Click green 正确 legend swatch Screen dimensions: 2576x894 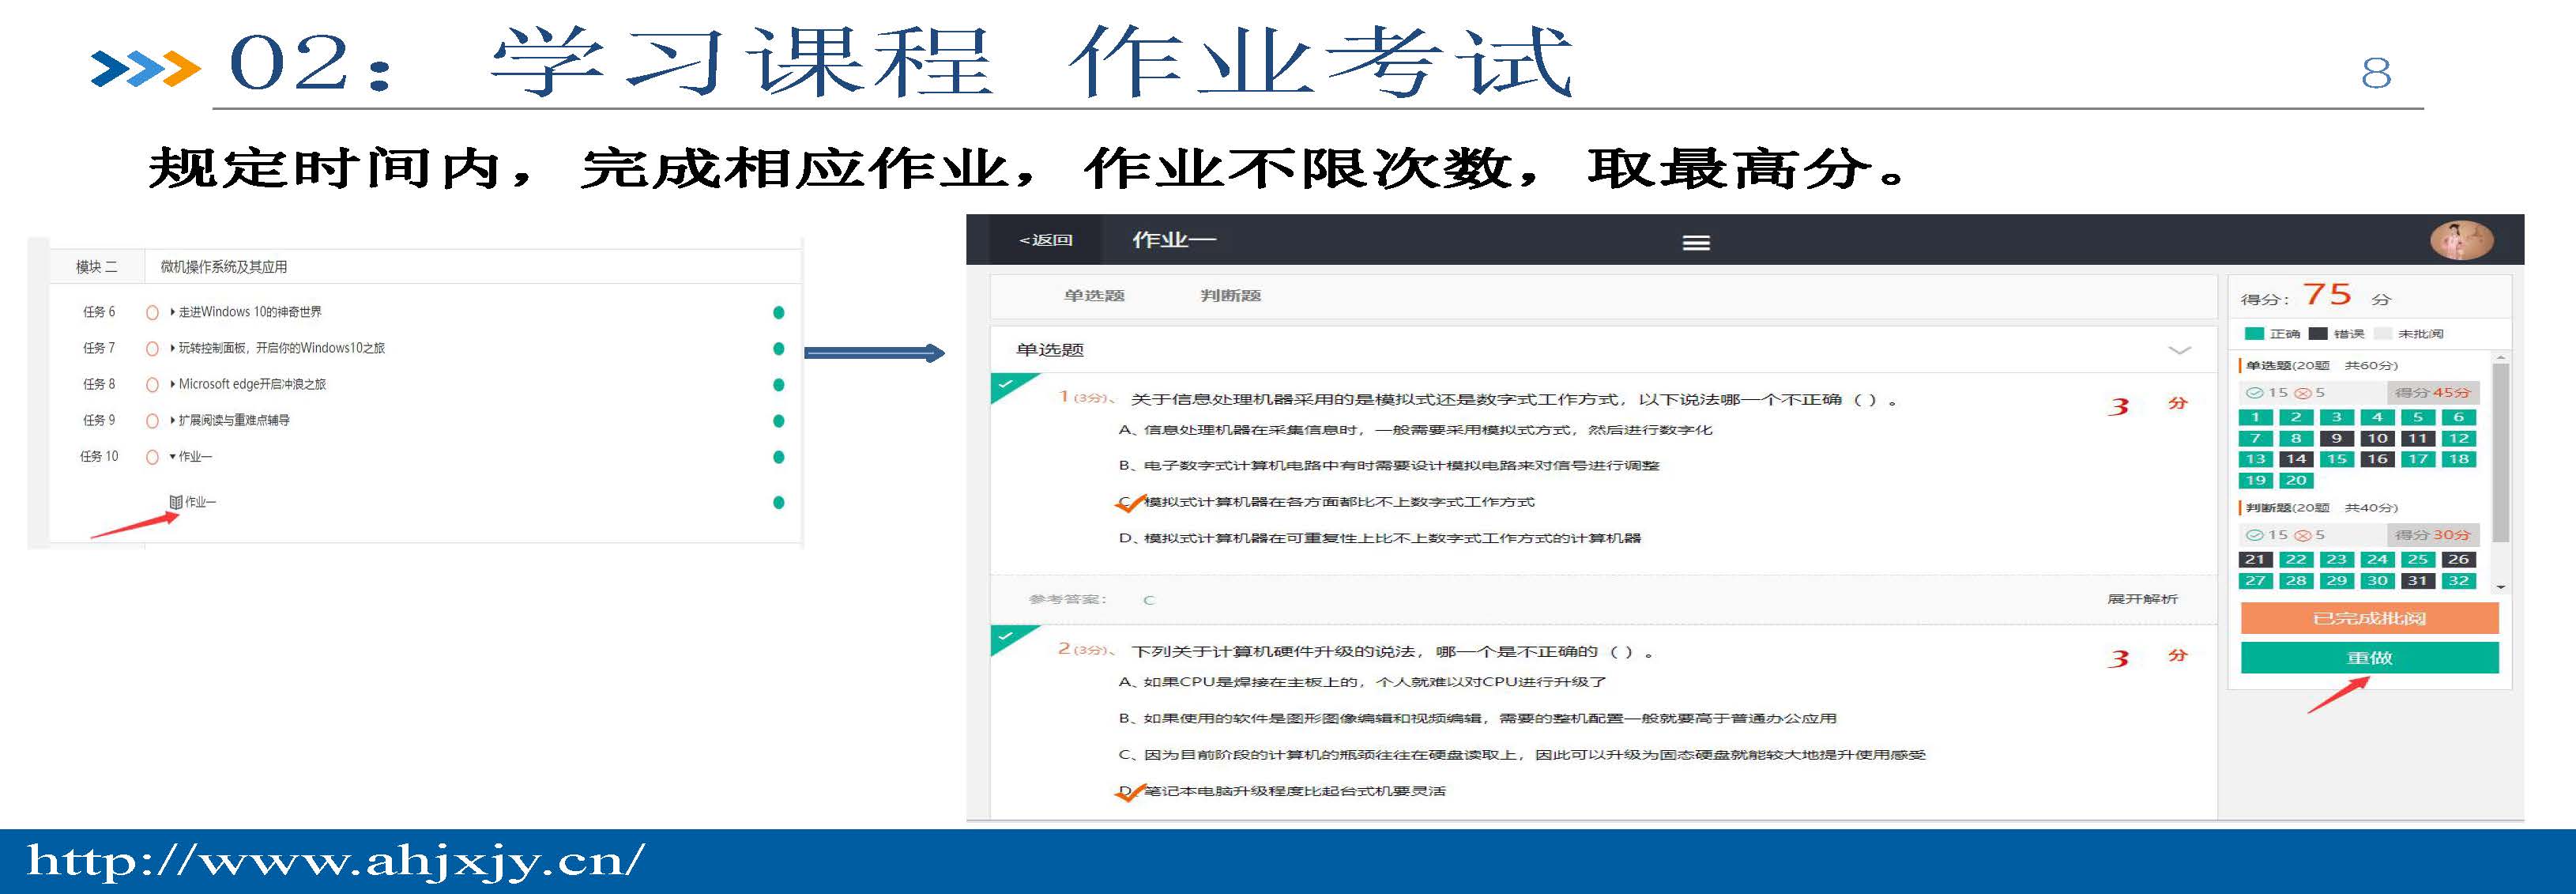[2254, 333]
